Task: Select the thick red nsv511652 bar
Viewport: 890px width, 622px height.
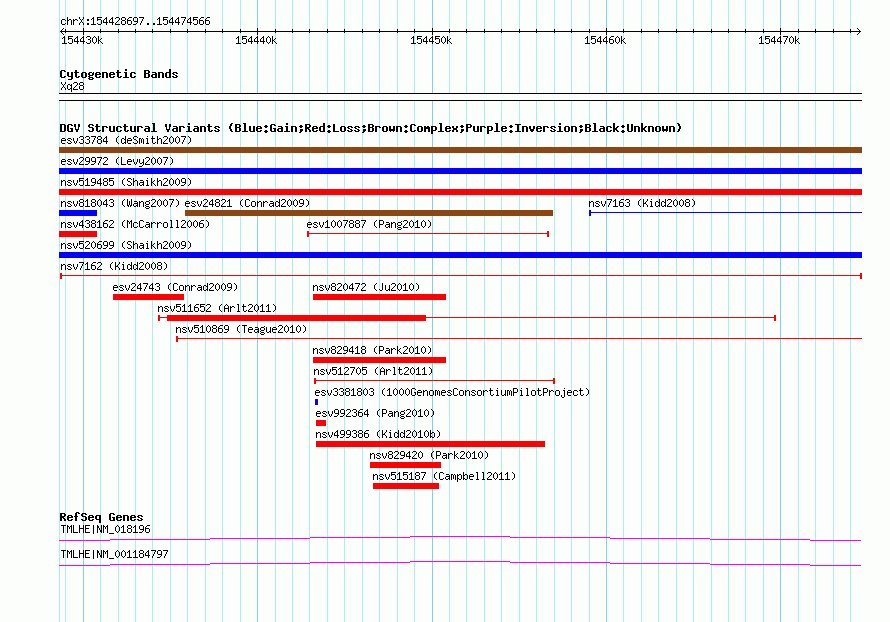Action: [296, 318]
